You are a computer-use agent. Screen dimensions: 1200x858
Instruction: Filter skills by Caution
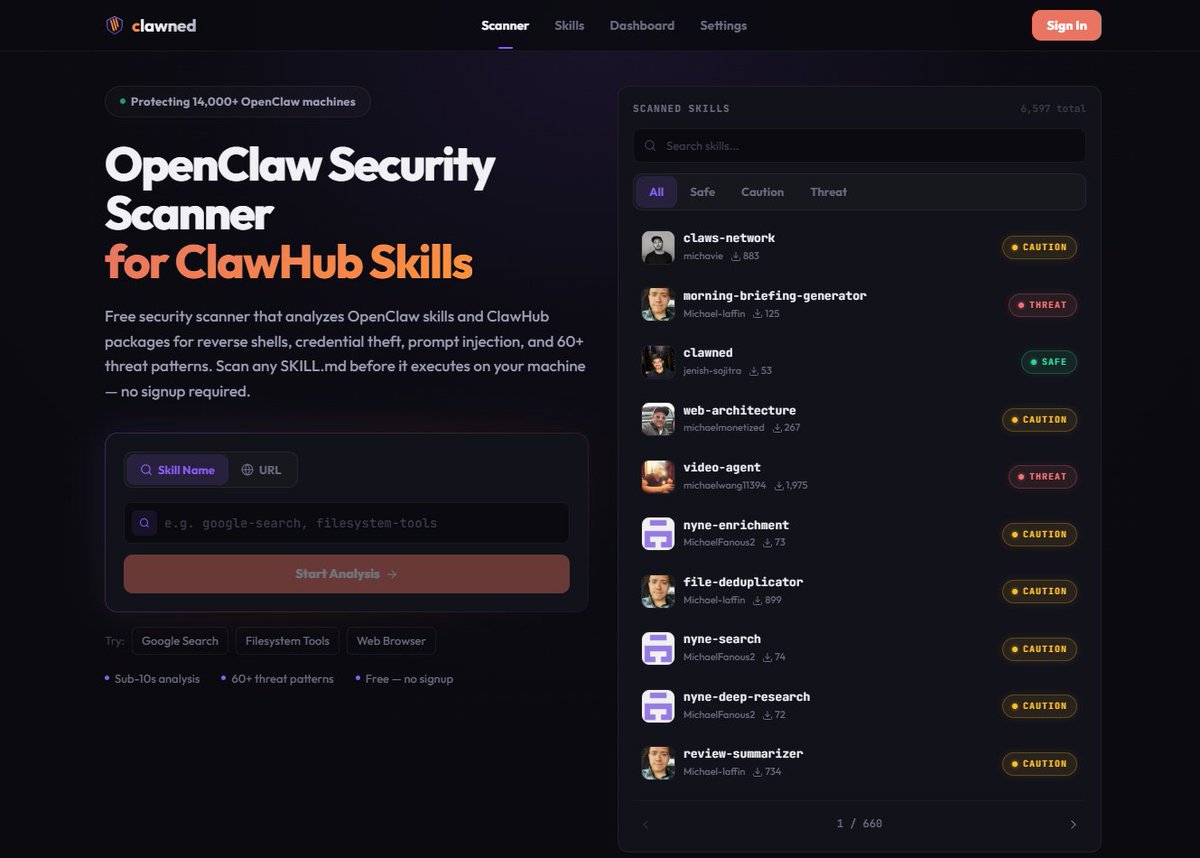[x=762, y=192]
